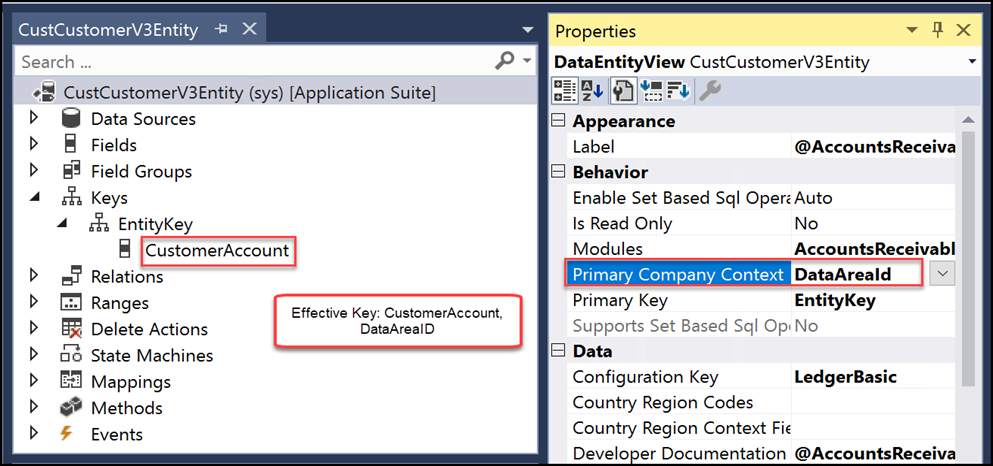Select the CustomerAccount key field
Image resolution: width=993 pixels, height=466 pixels.
point(217,250)
